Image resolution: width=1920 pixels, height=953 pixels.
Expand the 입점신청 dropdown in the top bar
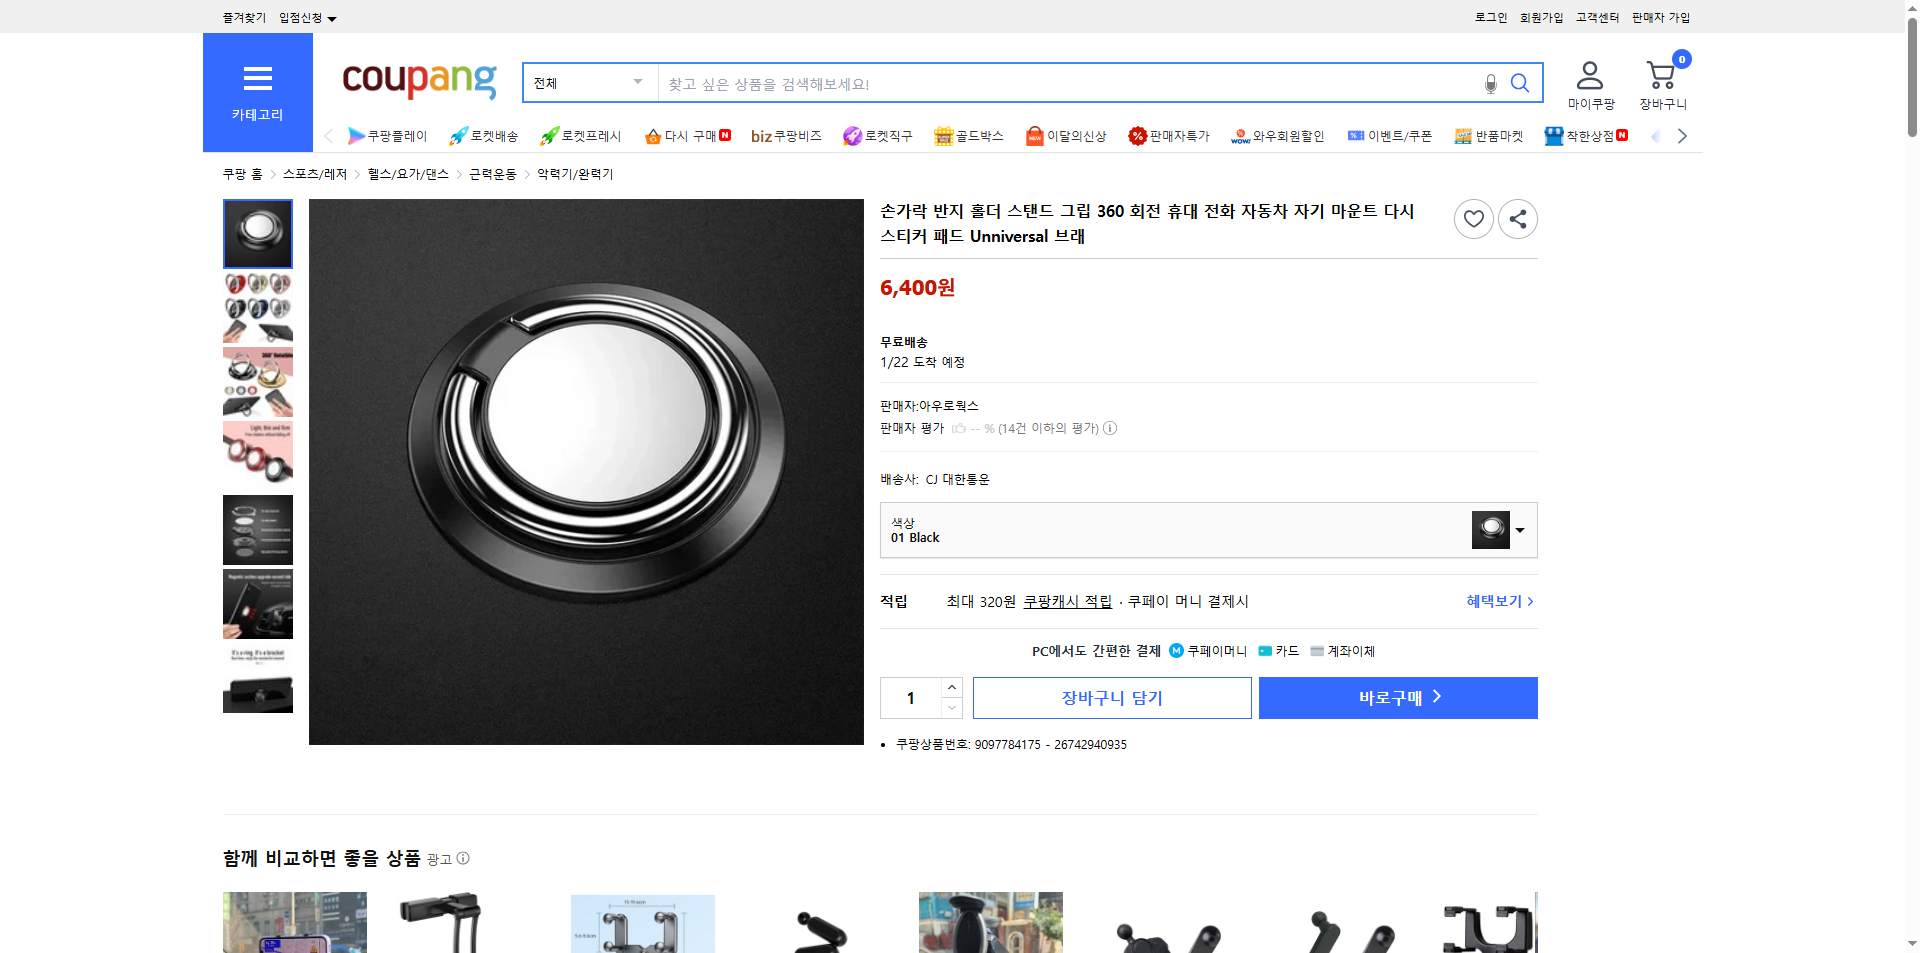coord(333,17)
